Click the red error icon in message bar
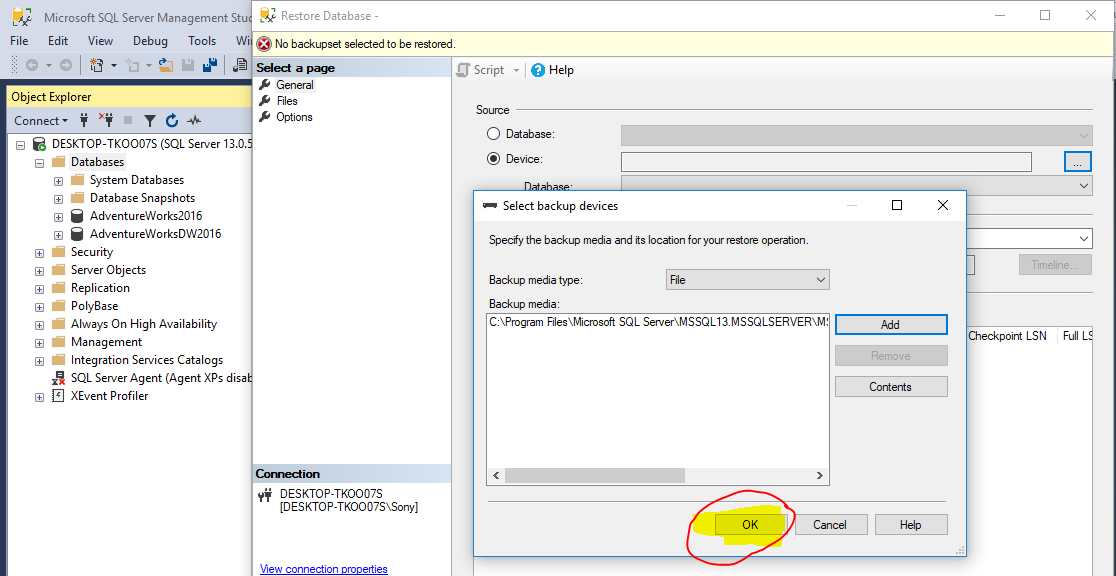1116x576 pixels. click(x=264, y=43)
